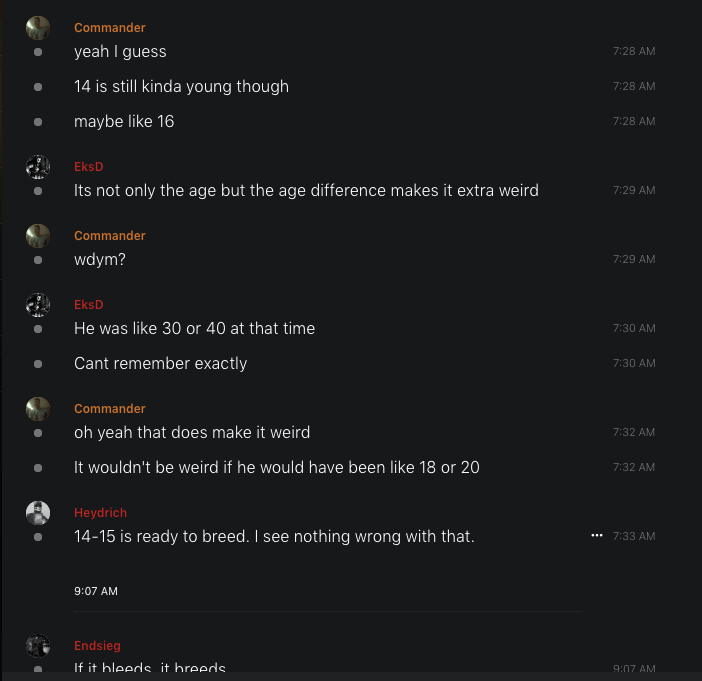Click the 9:07 AM time divider label

point(96,591)
